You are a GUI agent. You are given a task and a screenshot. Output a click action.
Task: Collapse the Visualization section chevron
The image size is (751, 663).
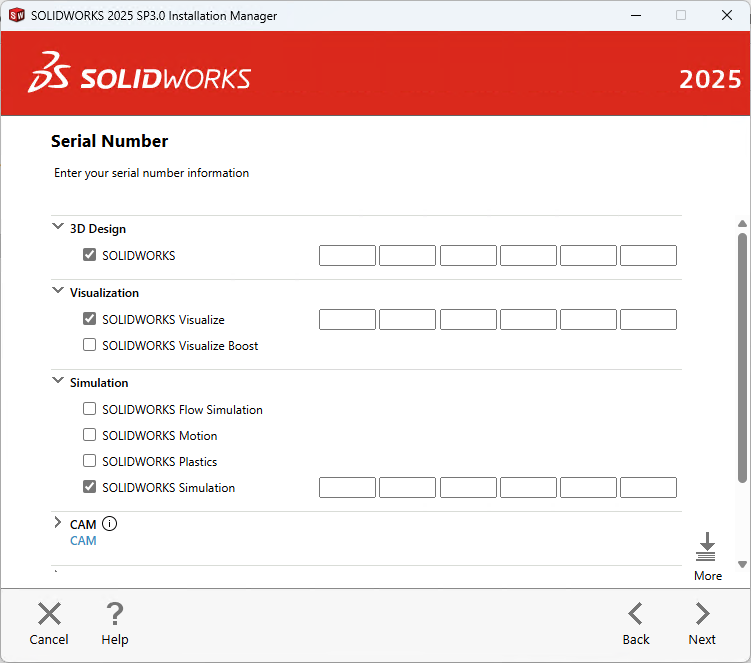pos(57,291)
